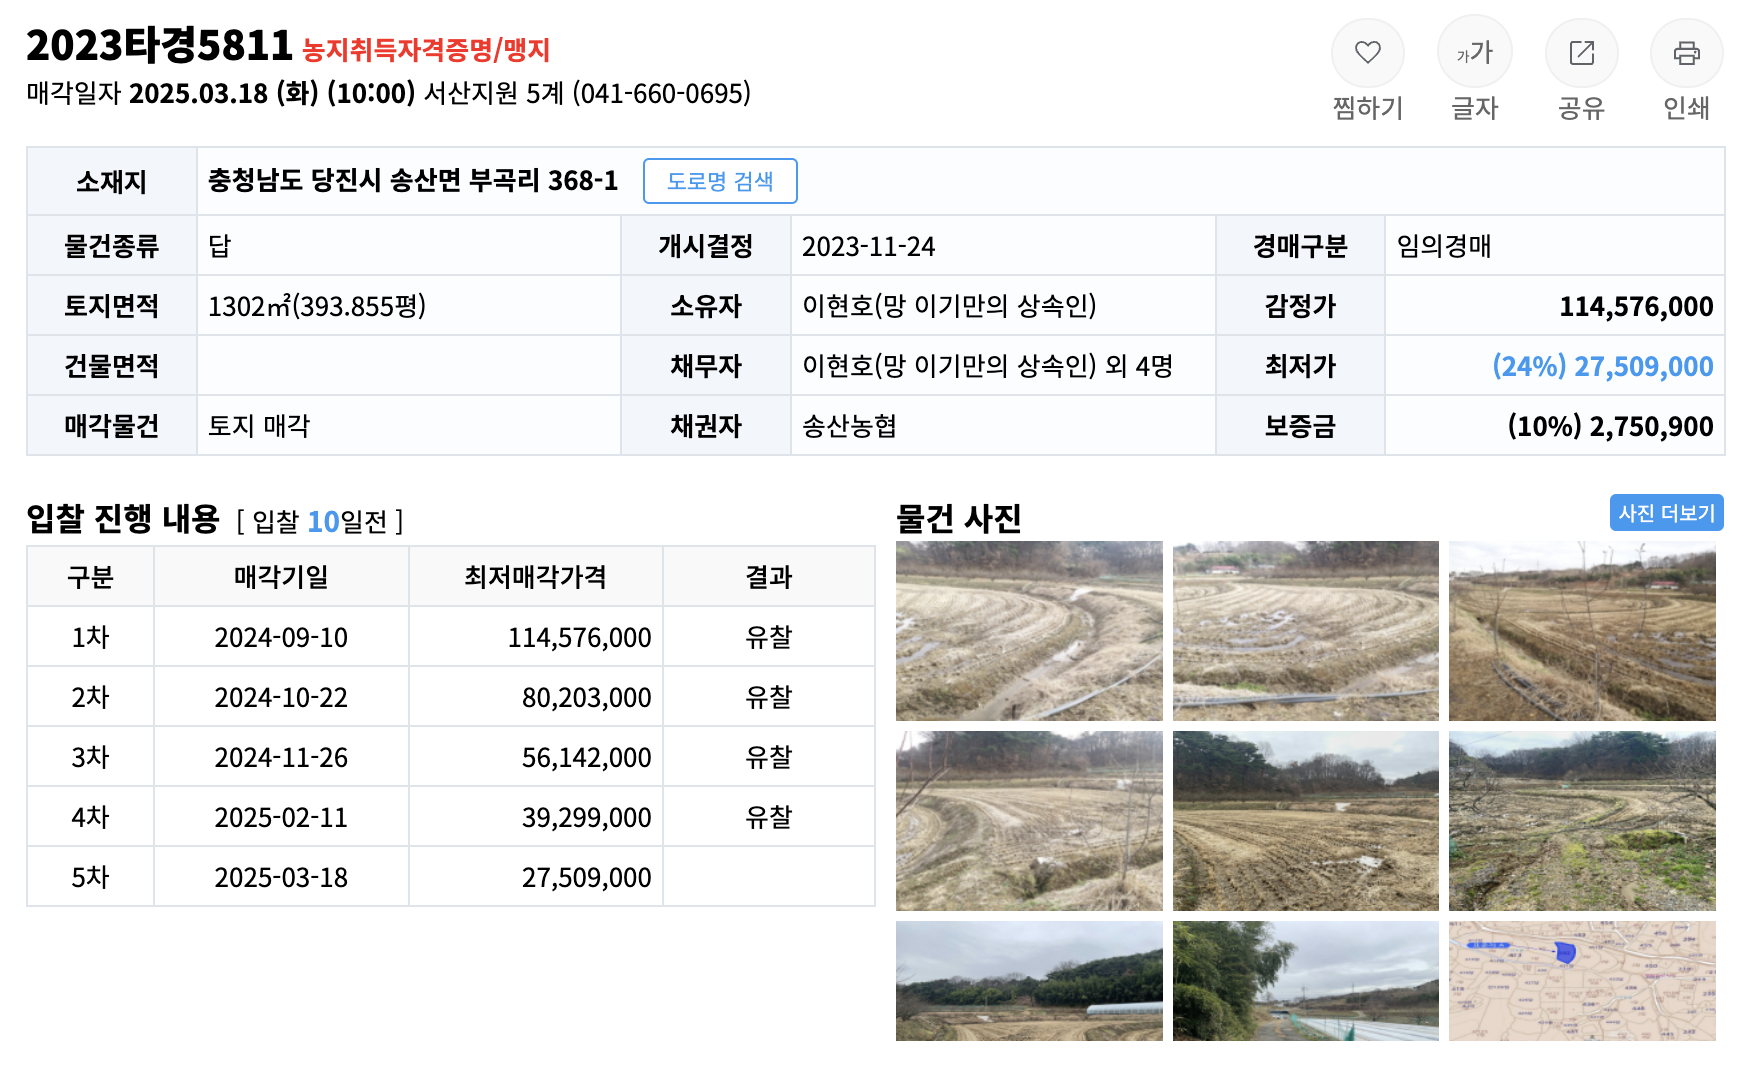The width and height of the screenshot is (1756, 1074).
Task: Click the sale date 2025.03.18 (화) (10:00)
Action: 272,93
